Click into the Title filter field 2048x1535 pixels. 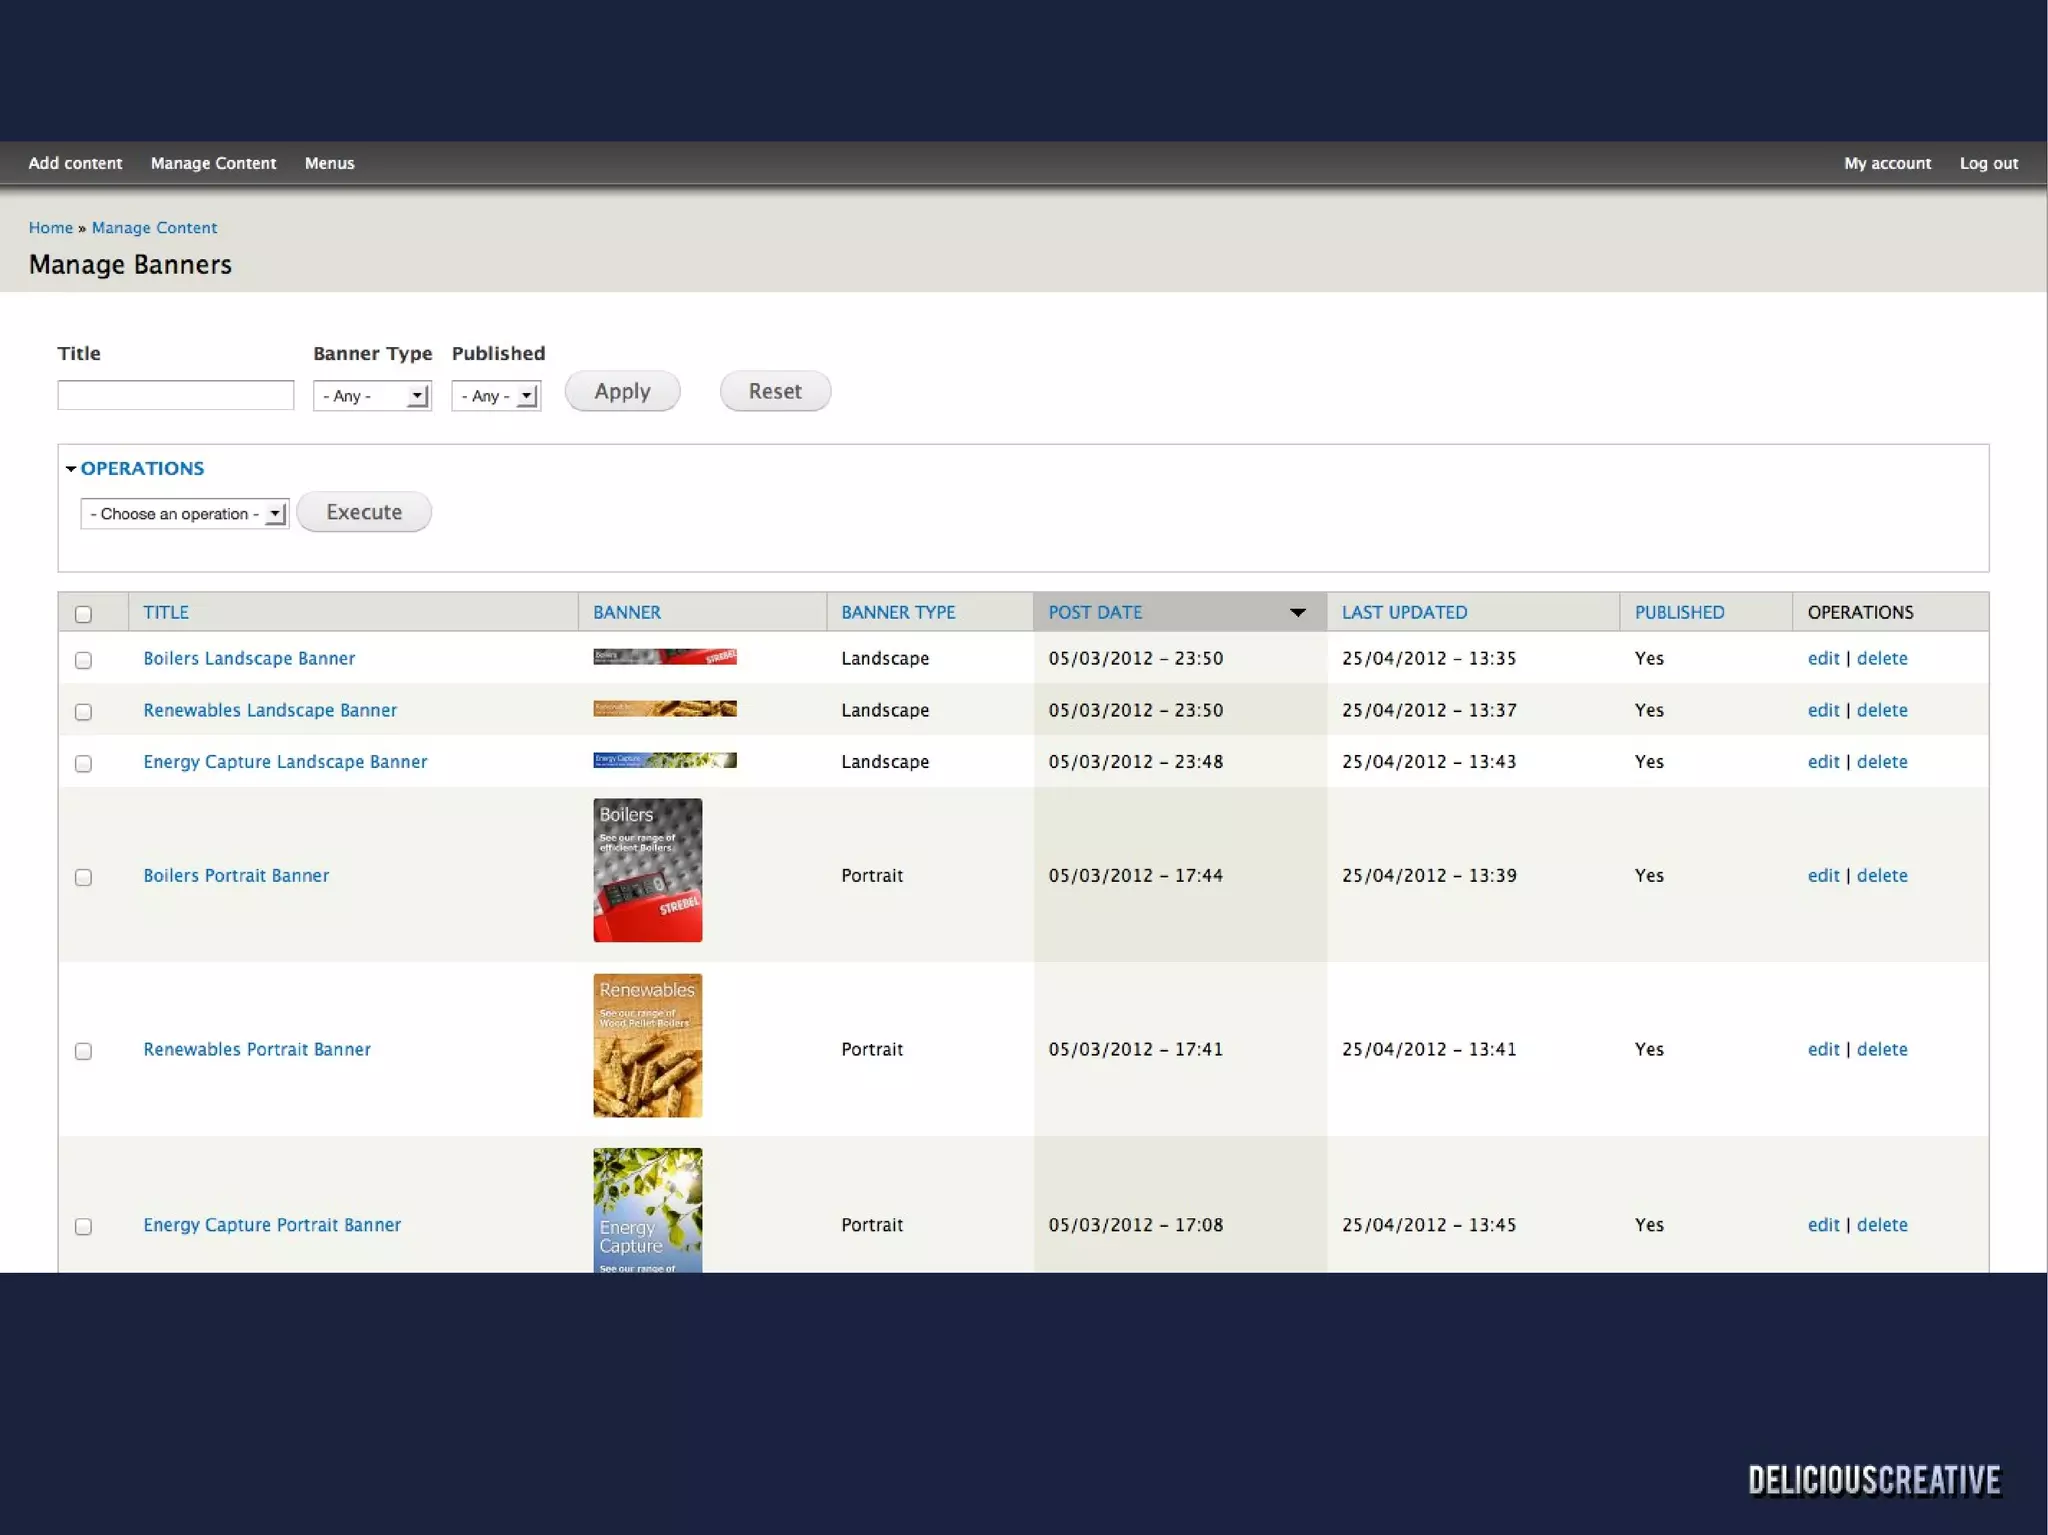coord(176,395)
